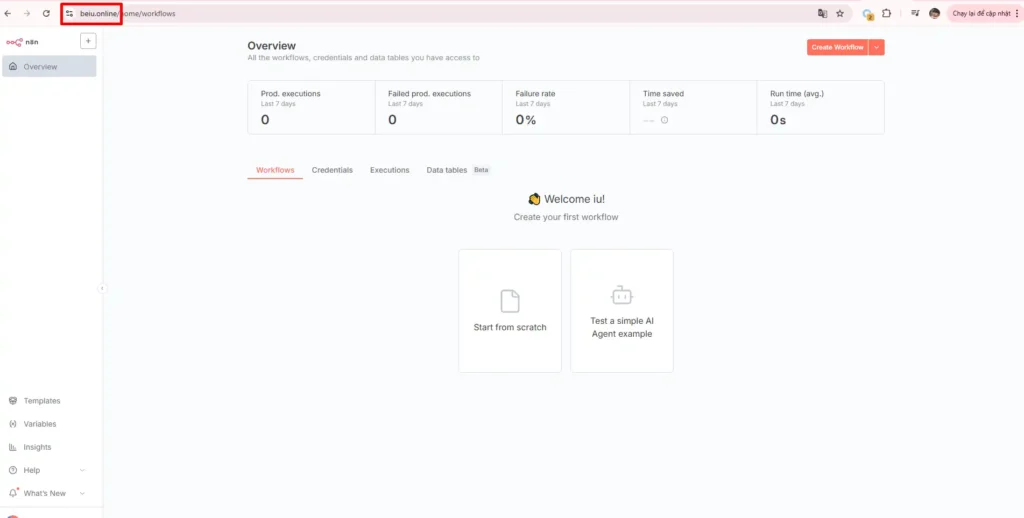Select Overview in the sidebar
The image size is (1024, 518).
pyautogui.click(x=49, y=67)
